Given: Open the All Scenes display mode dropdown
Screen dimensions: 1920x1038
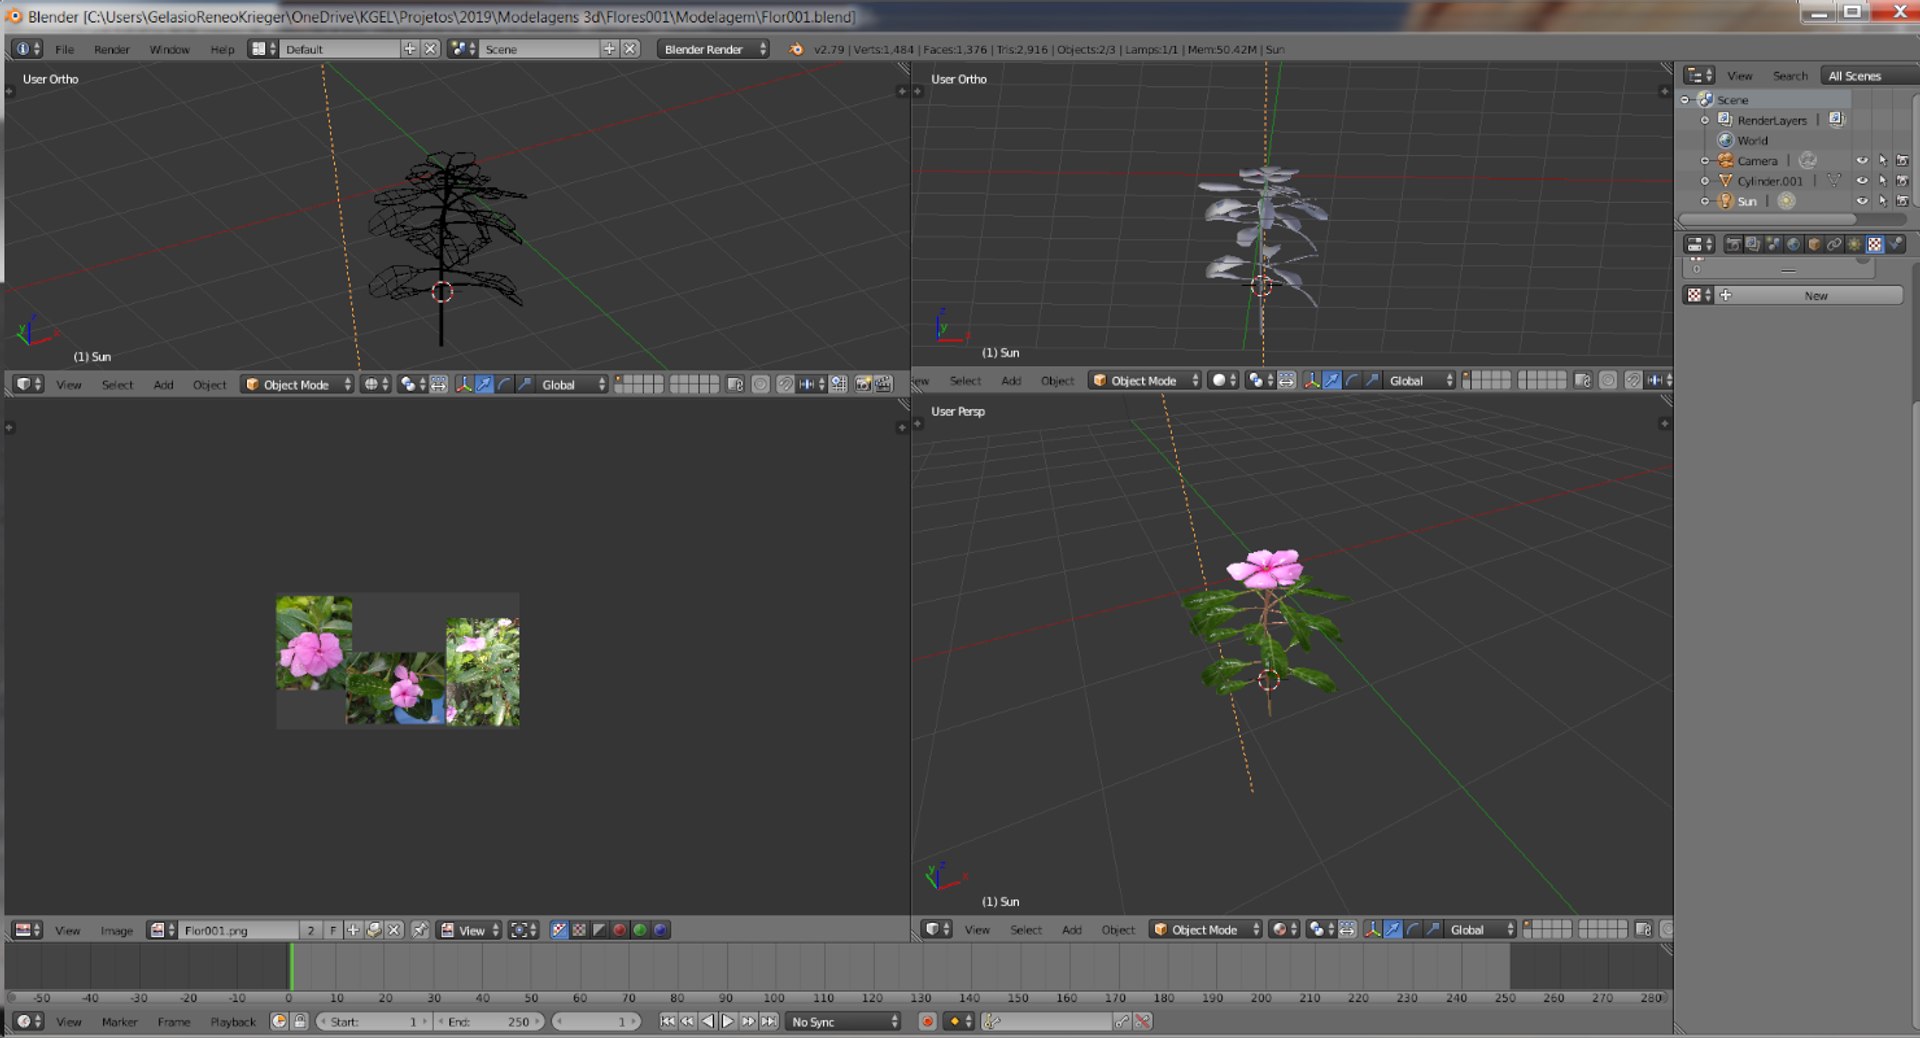Looking at the screenshot, I should [1868, 76].
